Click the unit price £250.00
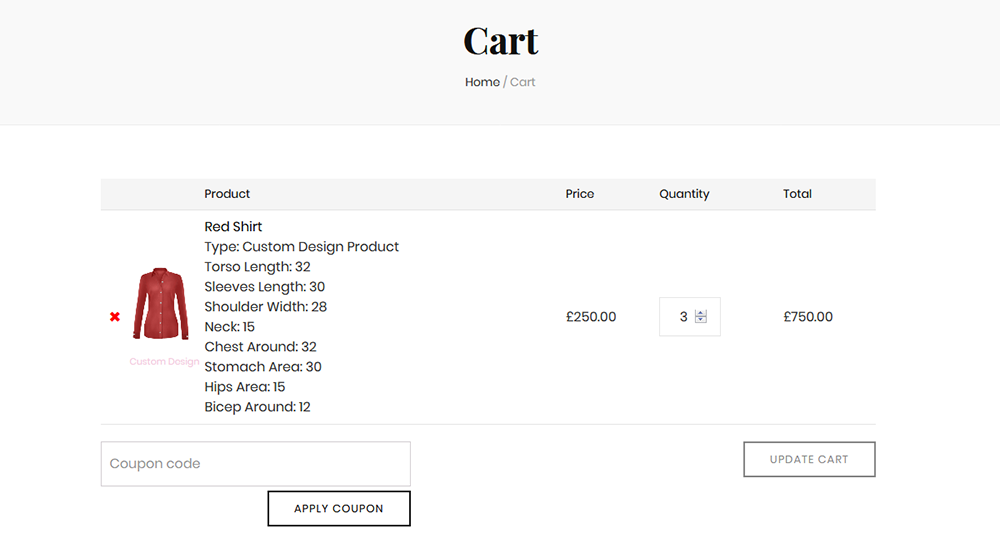The height and width of the screenshot is (545, 1000). coord(591,317)
